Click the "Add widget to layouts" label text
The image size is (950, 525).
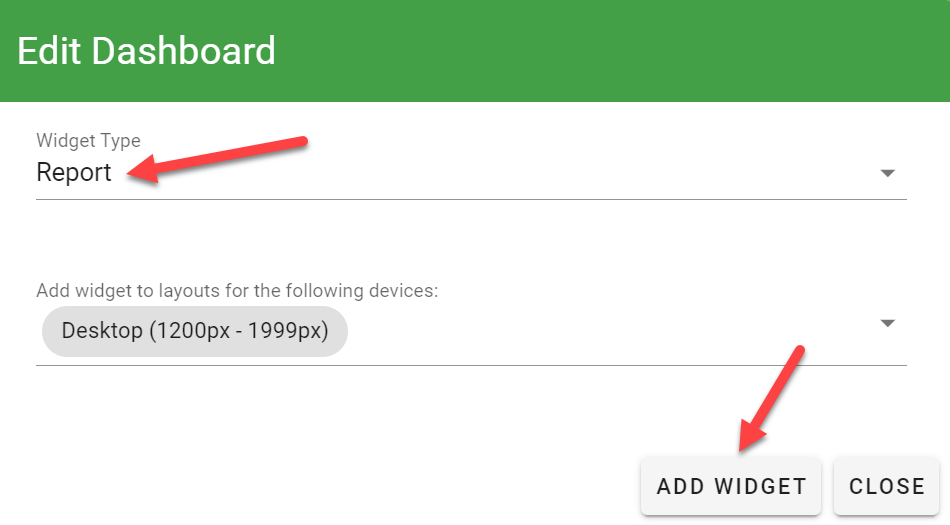pyautogui.click(x=237, y=291)
